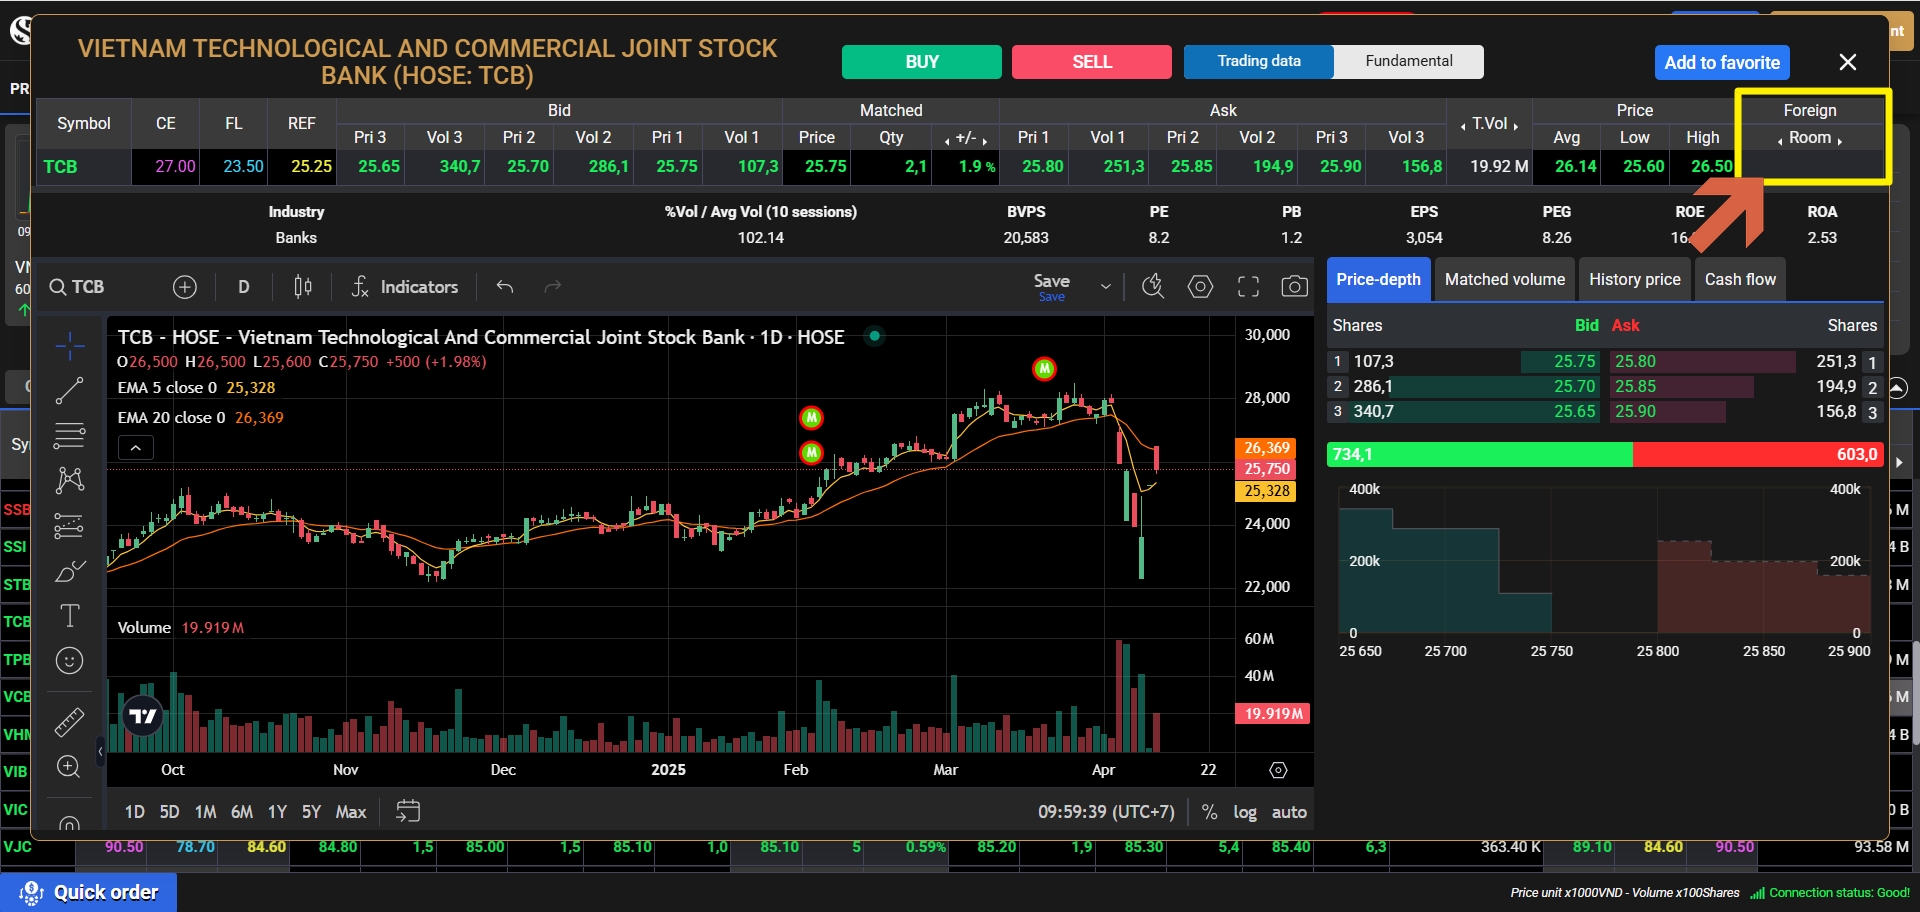Viewport: 1920px width, 912px height.
Task: Toggle the +/- column arrows
Action: click(965, 138)
